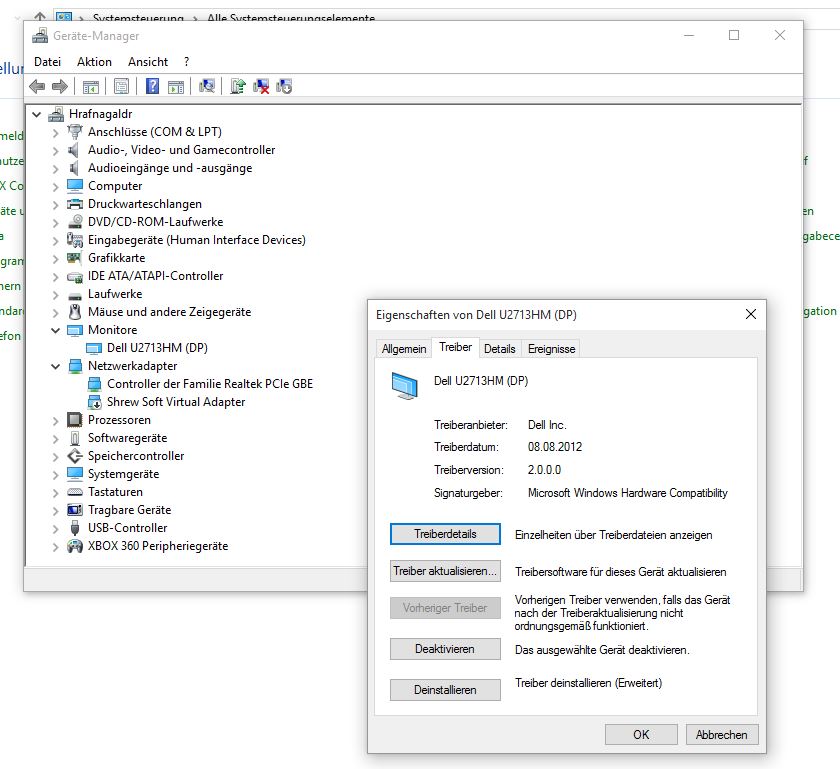The height and width of the screenshot is (769, 840).
Task: Click the blue Help question mark icon
Action: click(x=153, y=86)
